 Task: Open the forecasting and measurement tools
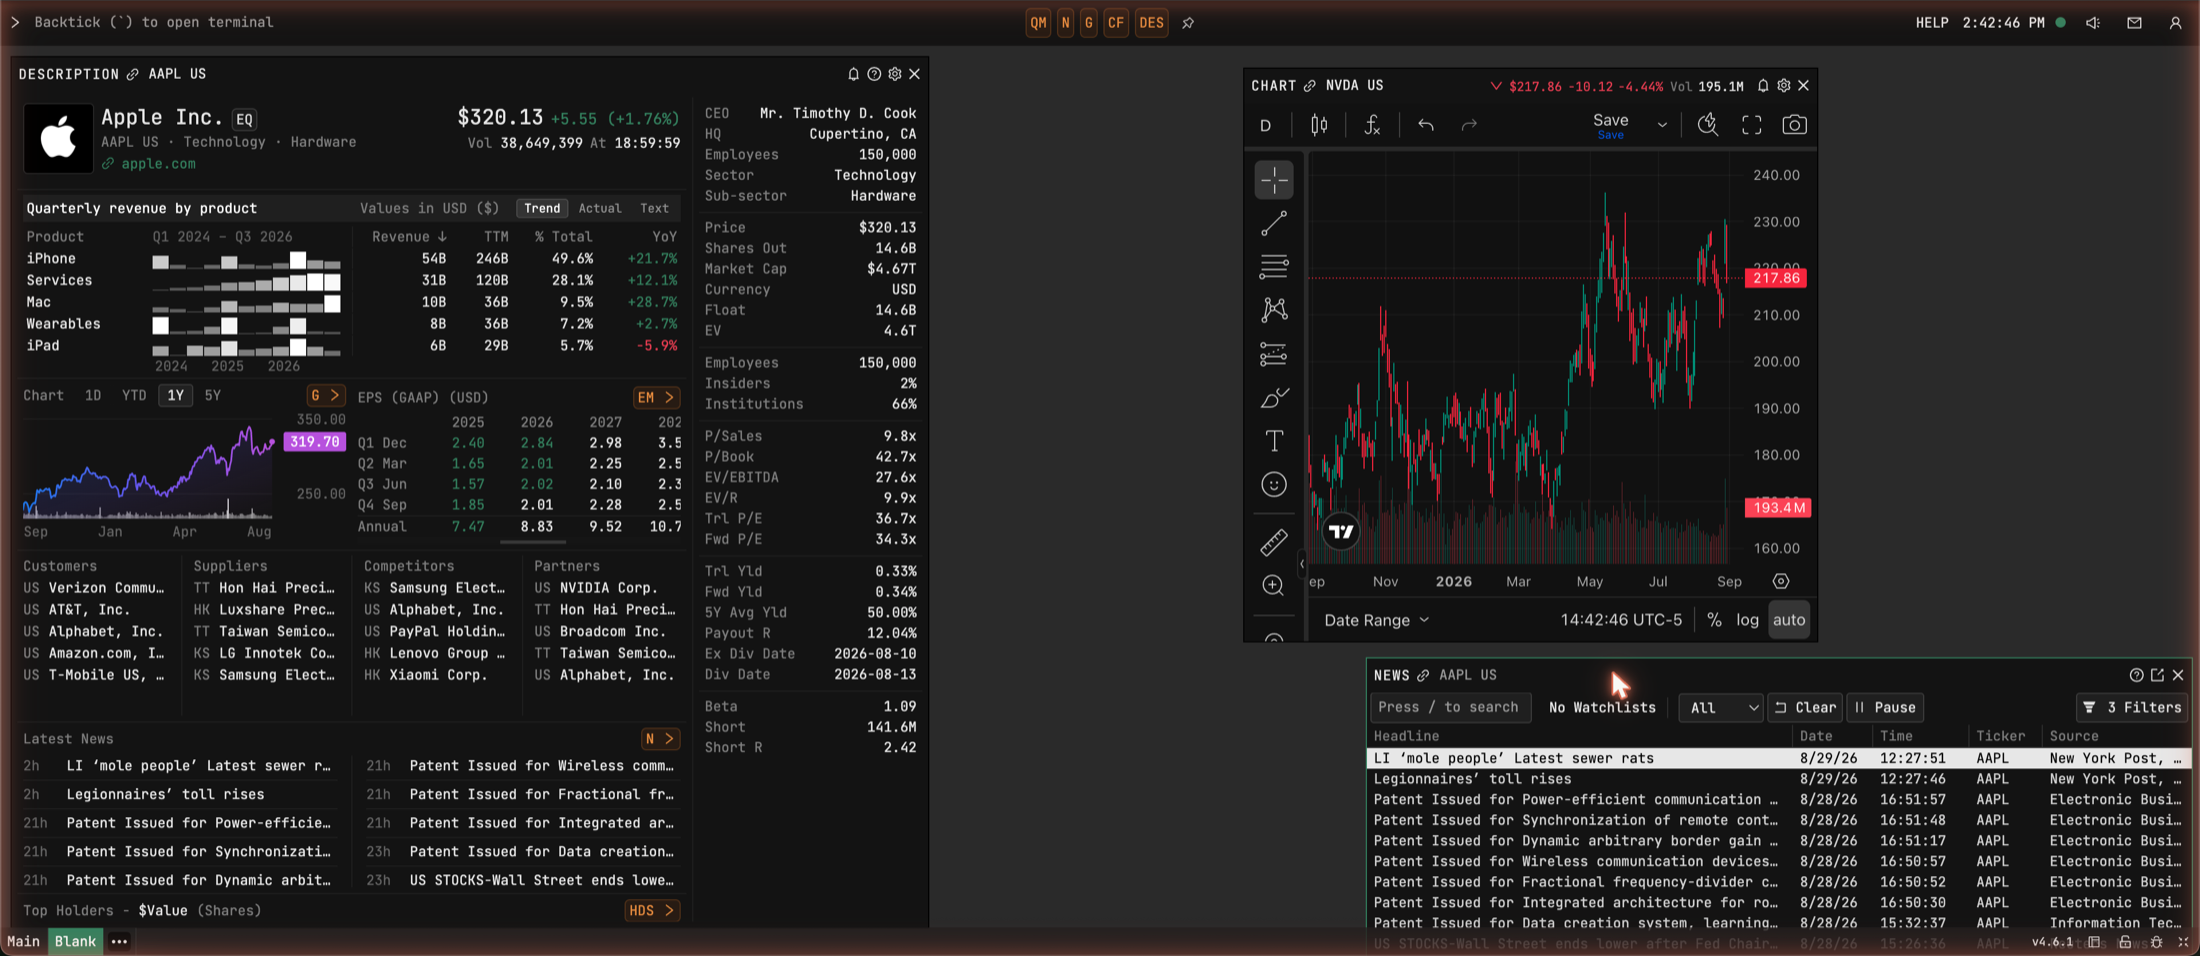coord(1273,354)
